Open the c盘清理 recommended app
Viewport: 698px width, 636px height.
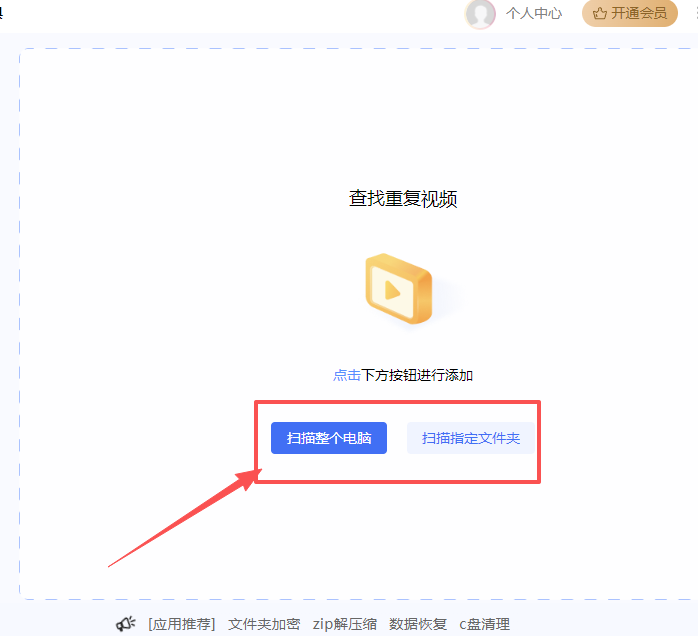484,624
